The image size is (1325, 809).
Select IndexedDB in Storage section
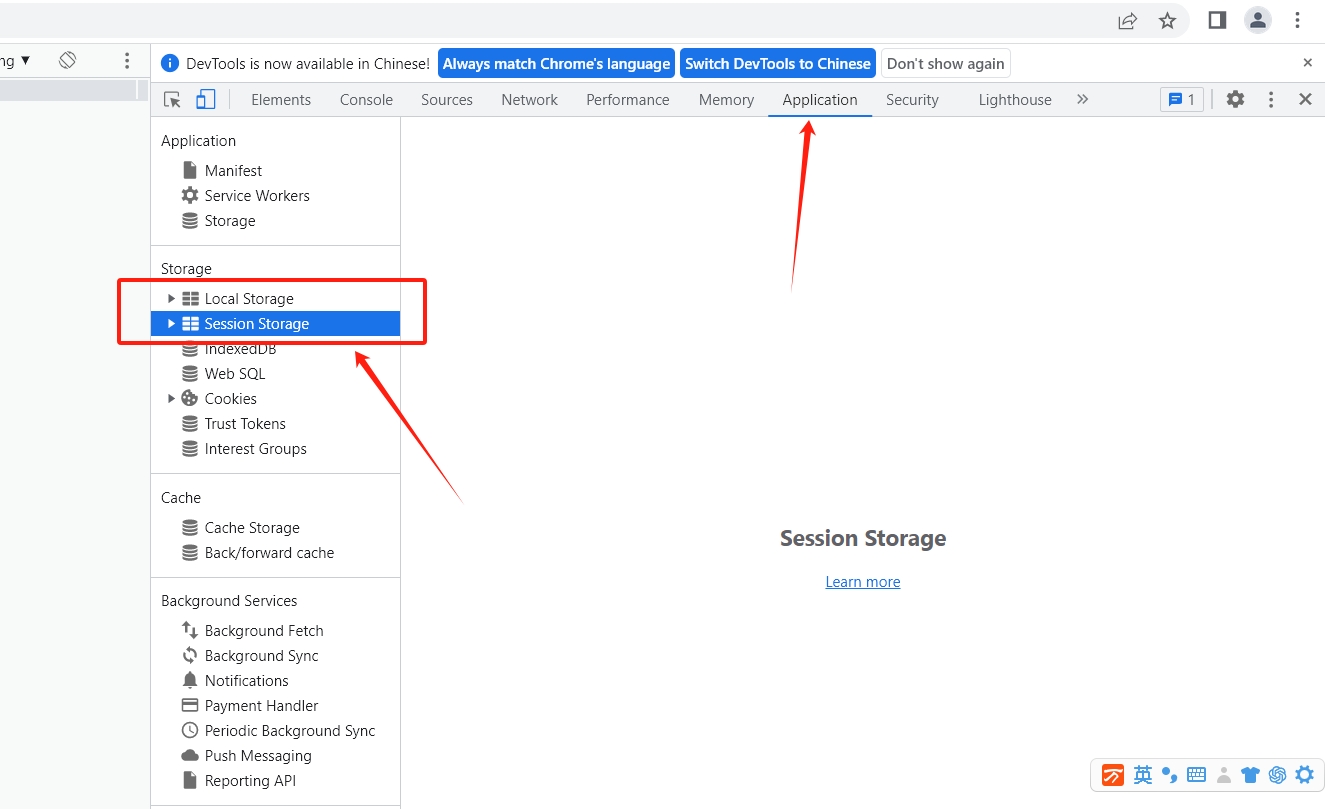[x=240, y=350]
